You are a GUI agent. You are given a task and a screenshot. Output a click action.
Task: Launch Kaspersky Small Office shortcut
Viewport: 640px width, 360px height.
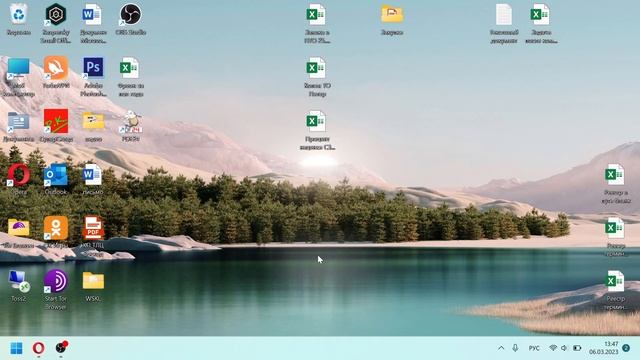click(56, 15)
